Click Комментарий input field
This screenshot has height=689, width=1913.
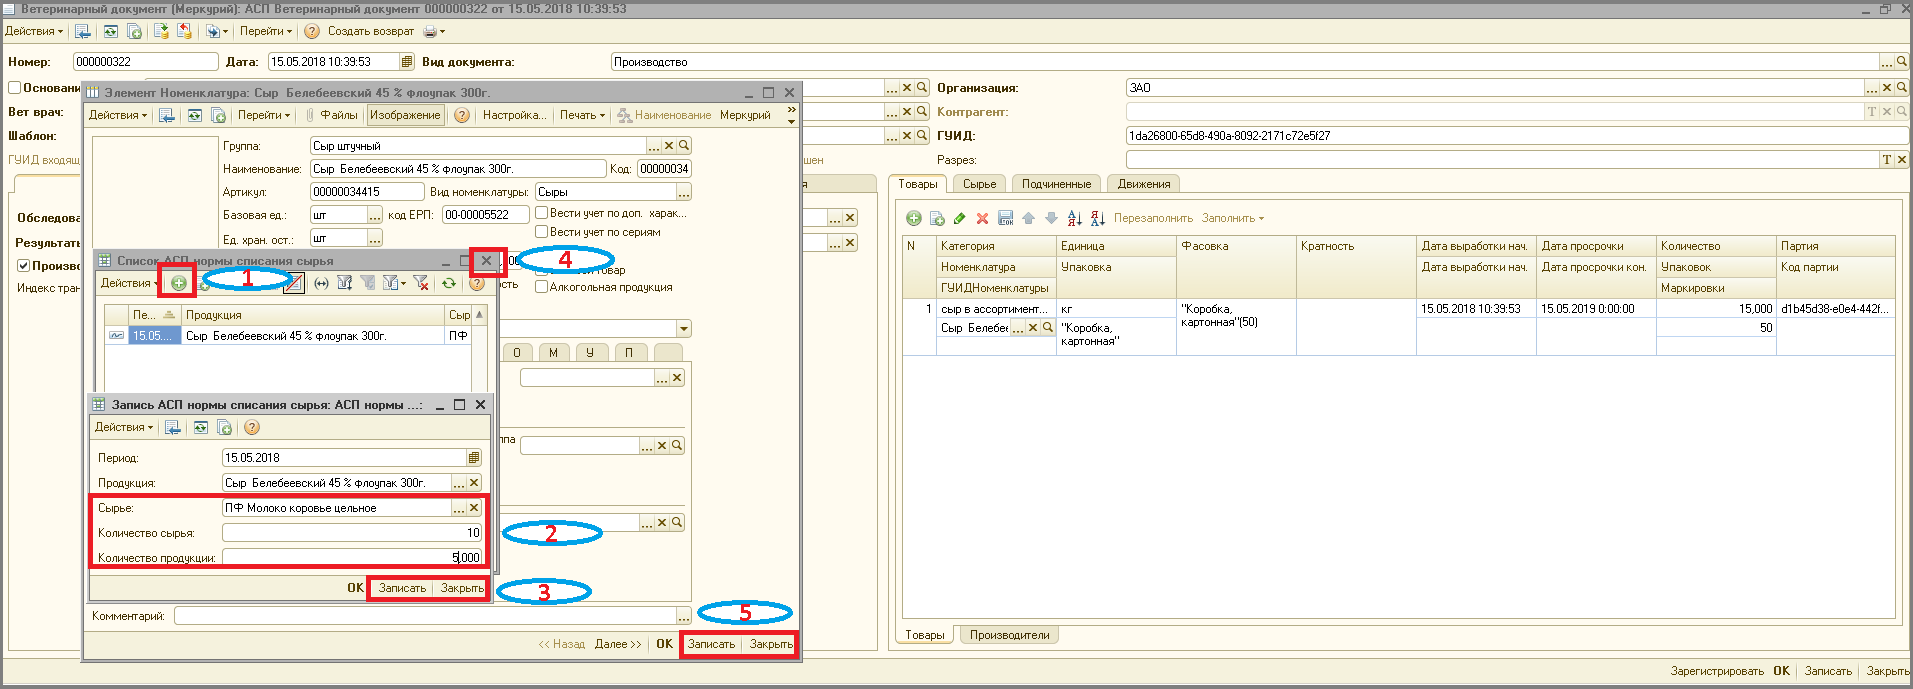[x=425, y=616]
